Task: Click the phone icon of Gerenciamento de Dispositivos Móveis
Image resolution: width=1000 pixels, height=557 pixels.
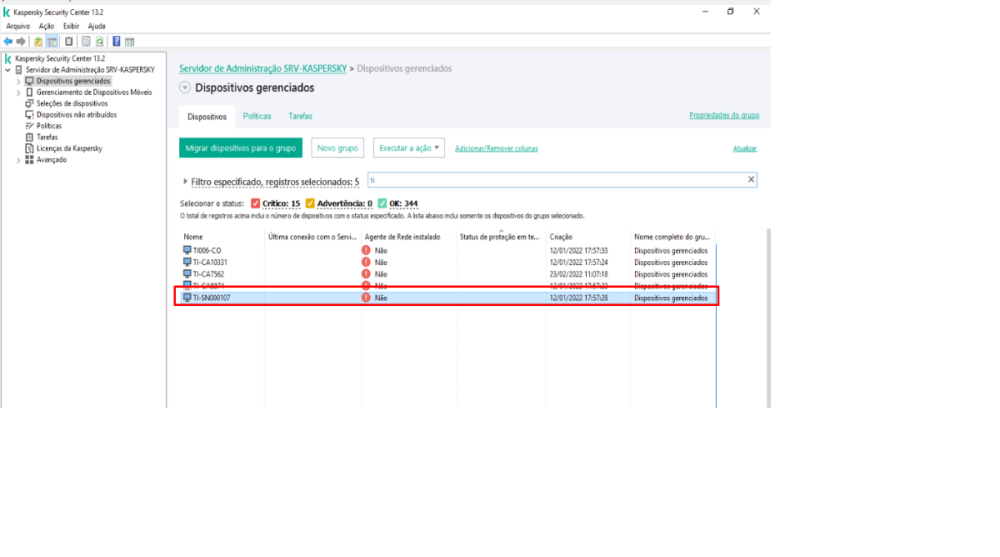Action: pyautogui.click(x=29, y=92)
